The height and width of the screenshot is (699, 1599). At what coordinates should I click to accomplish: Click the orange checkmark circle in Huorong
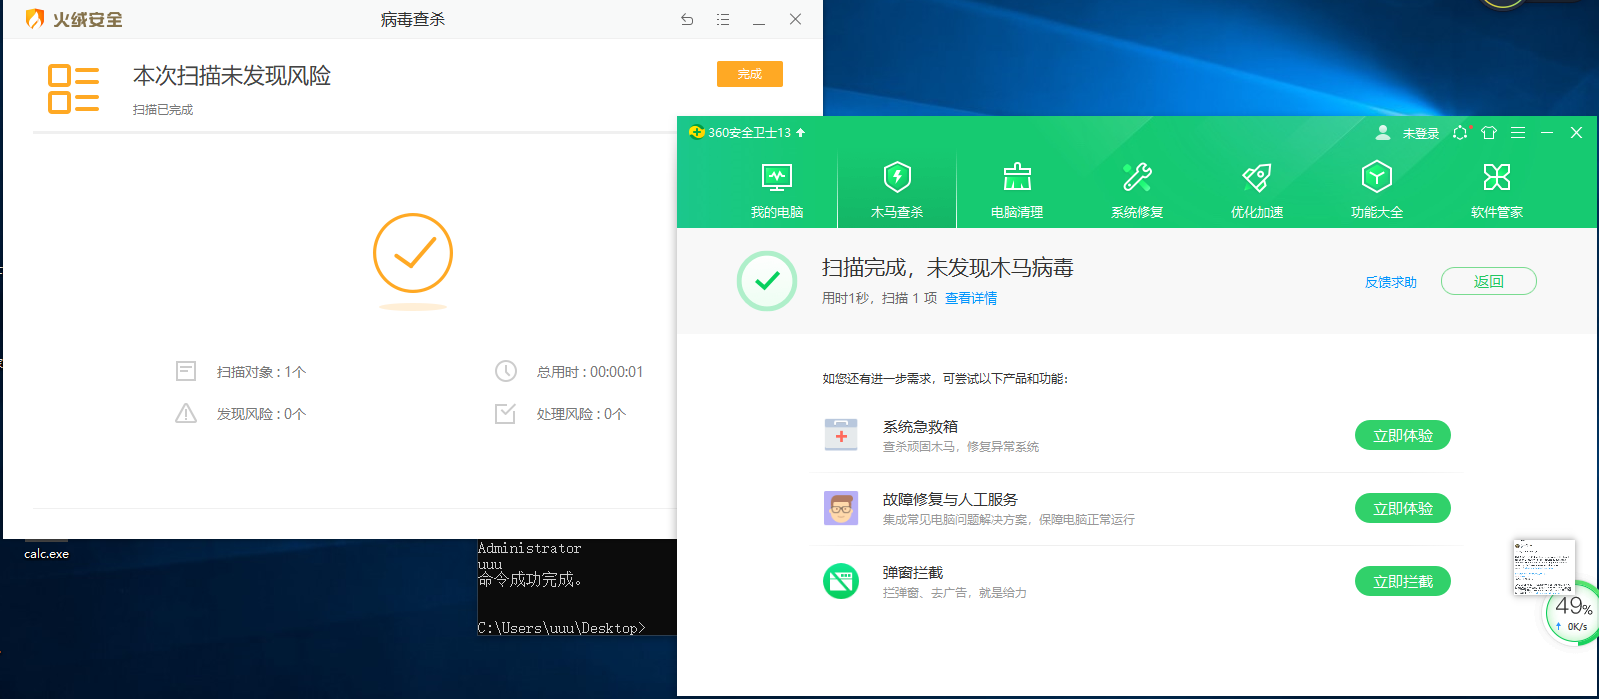[413, 254]
